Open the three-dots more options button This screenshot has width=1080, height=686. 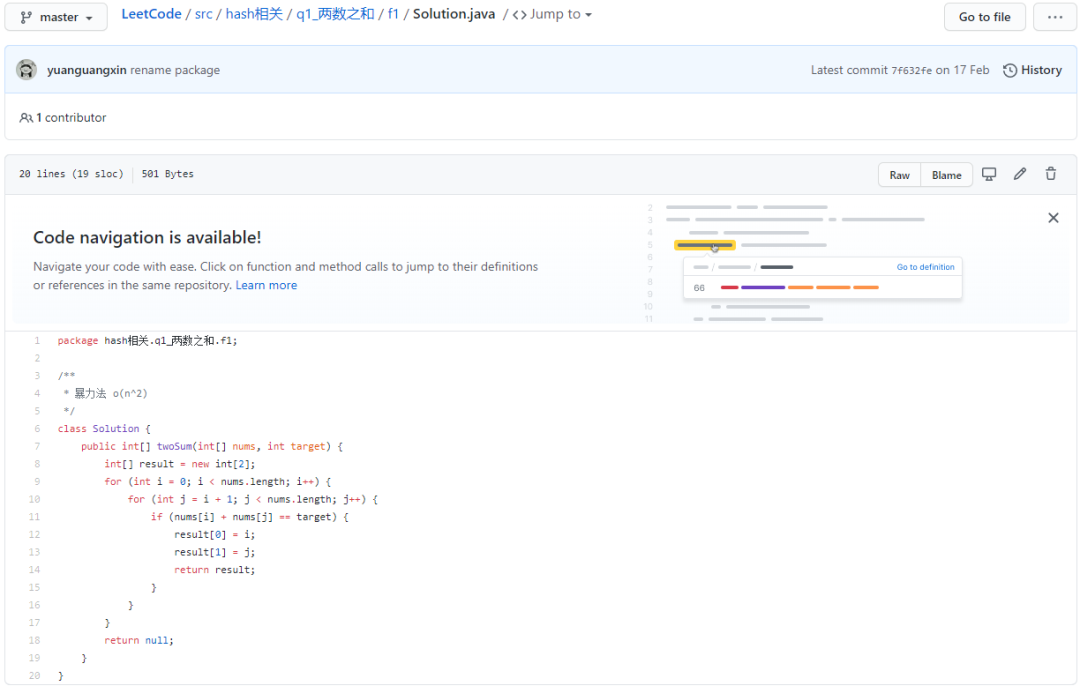tap(1055, 17)
